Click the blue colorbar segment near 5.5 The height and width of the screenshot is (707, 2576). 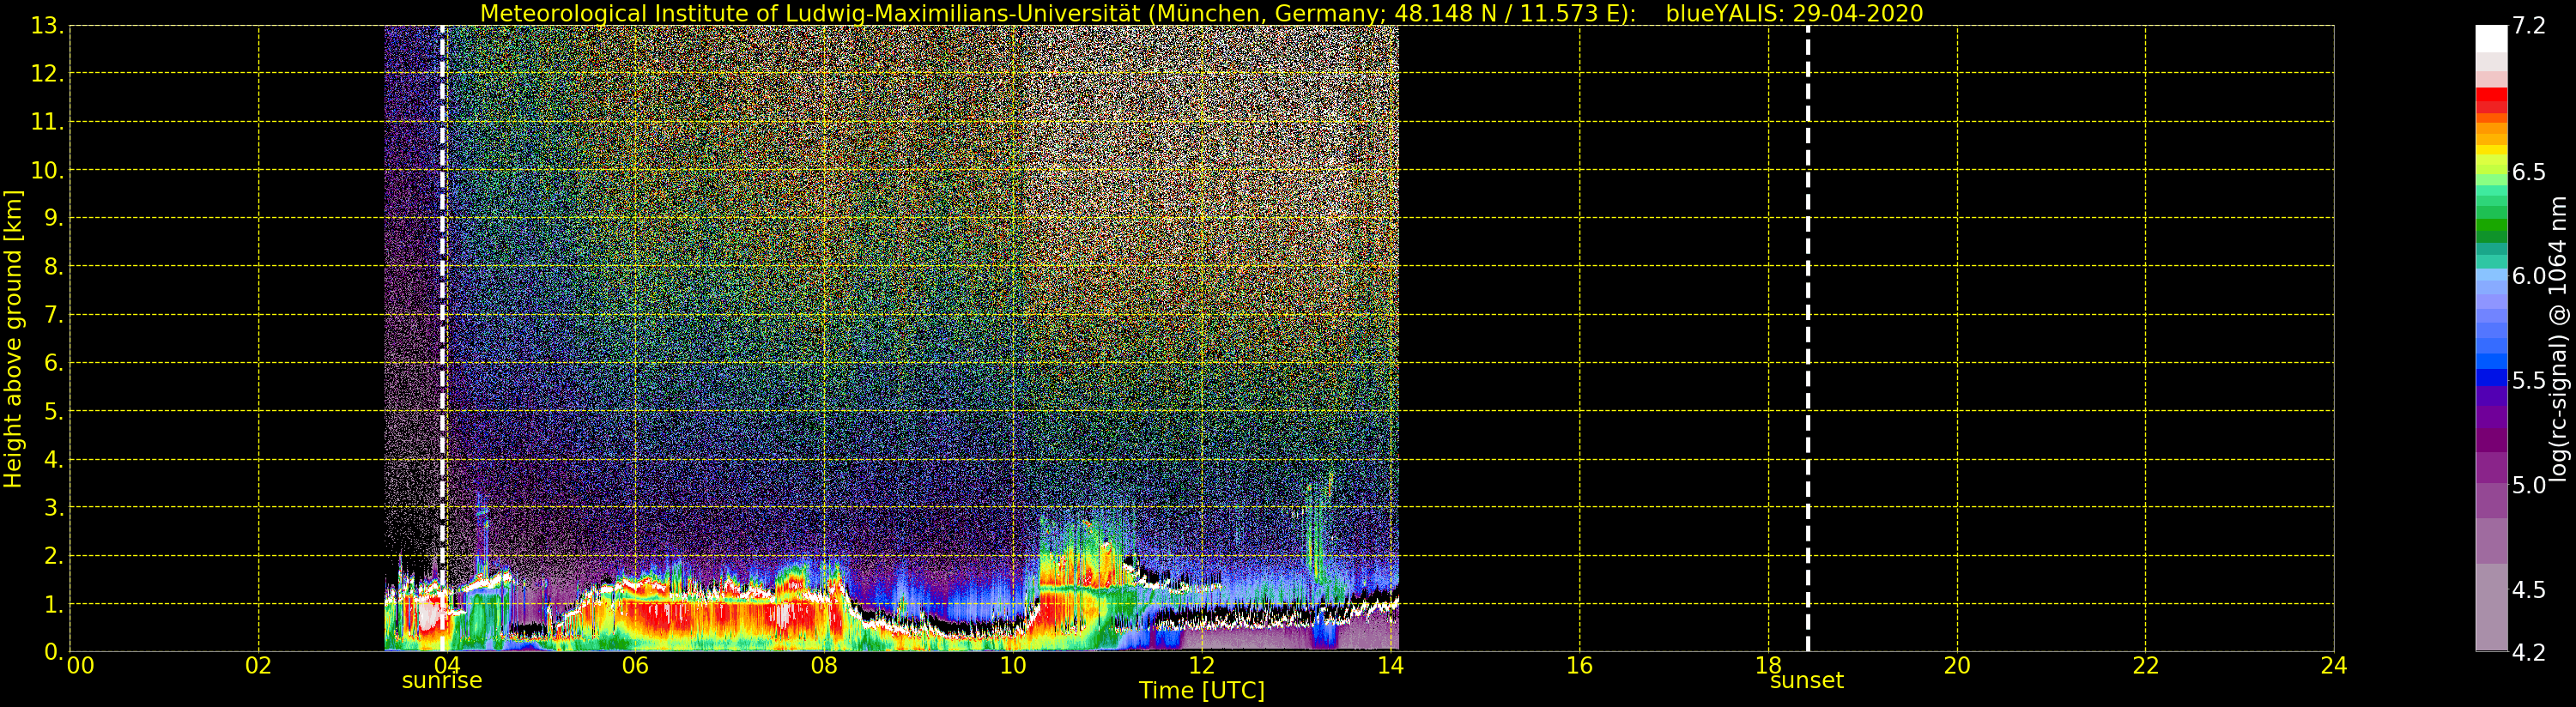pos(2491,378)
